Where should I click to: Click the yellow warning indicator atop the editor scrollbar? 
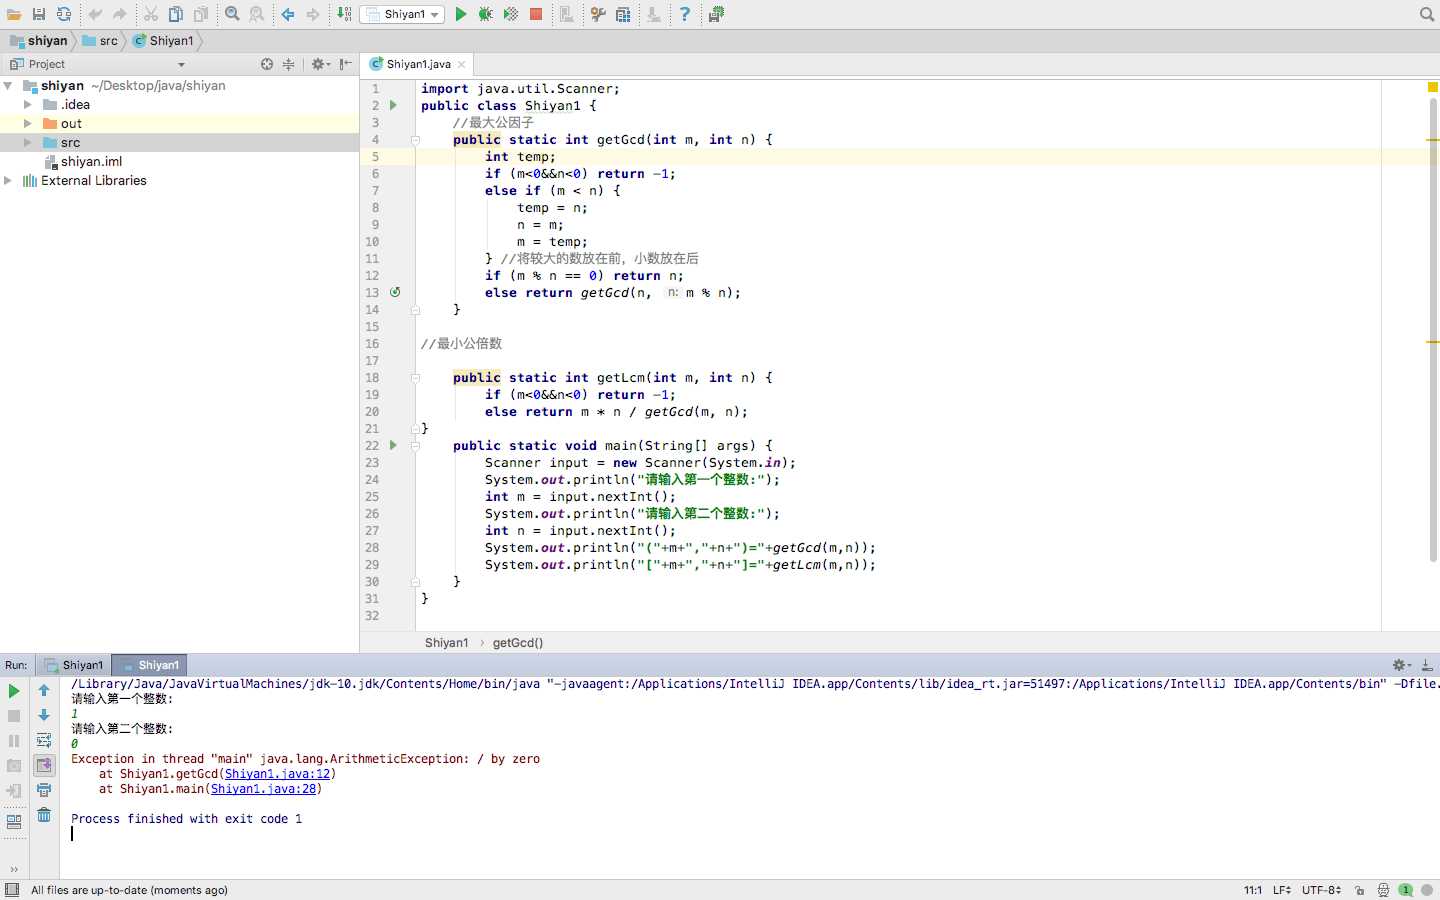click(1432, 87)
